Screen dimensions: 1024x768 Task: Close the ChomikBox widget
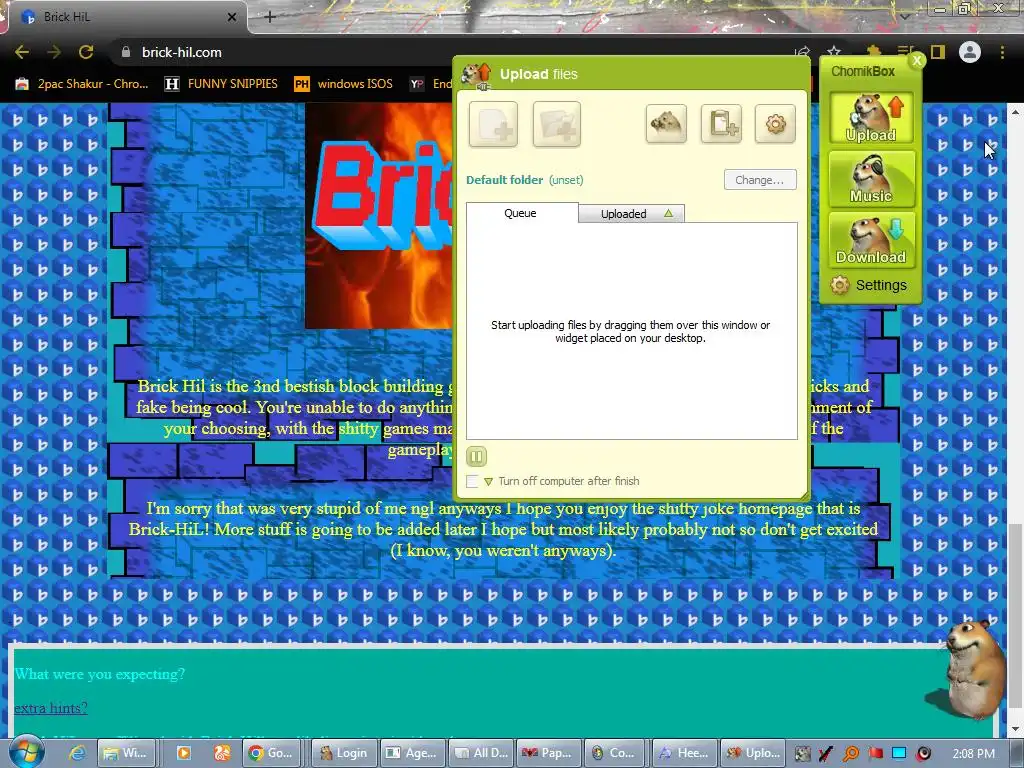point(917,61)
